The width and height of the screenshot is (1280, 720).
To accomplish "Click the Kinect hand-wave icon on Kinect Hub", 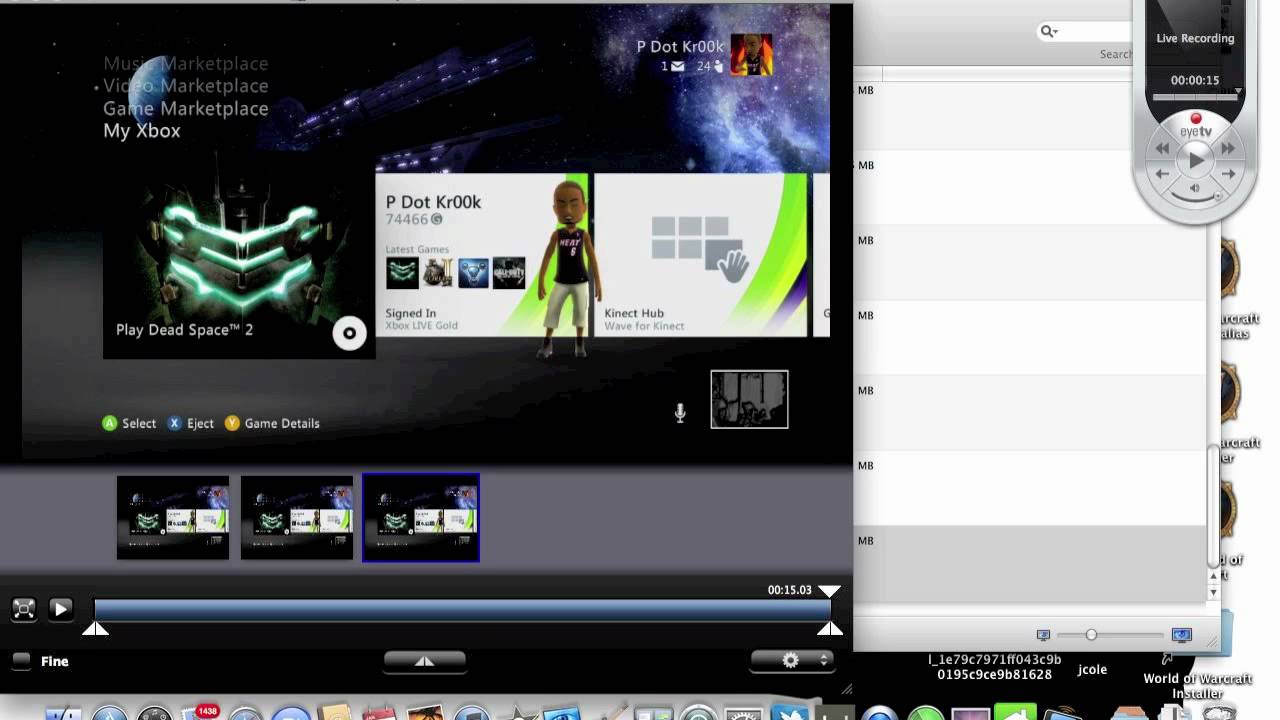I will click(x=733, y=263).
